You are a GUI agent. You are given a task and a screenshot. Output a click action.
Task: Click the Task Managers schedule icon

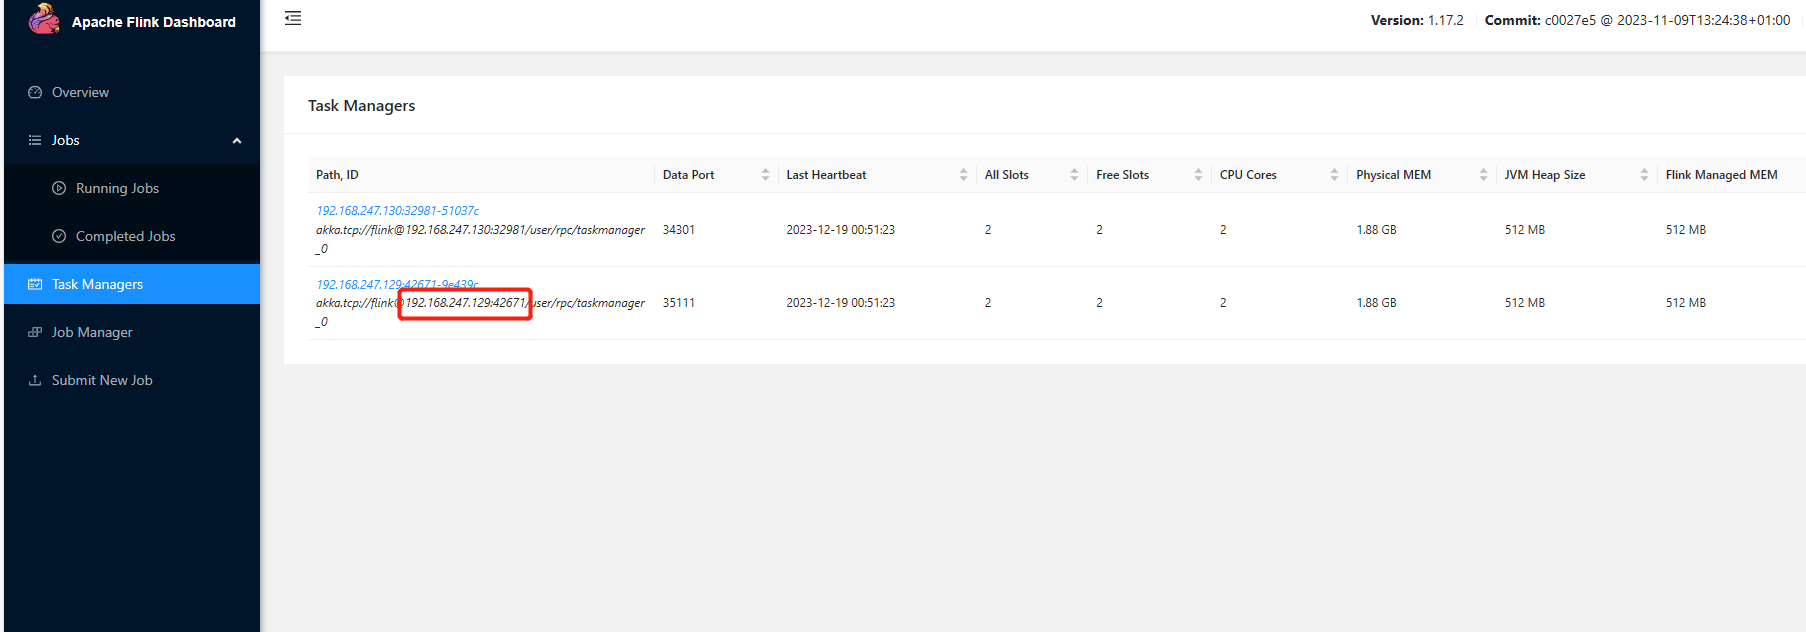point(35,284)
